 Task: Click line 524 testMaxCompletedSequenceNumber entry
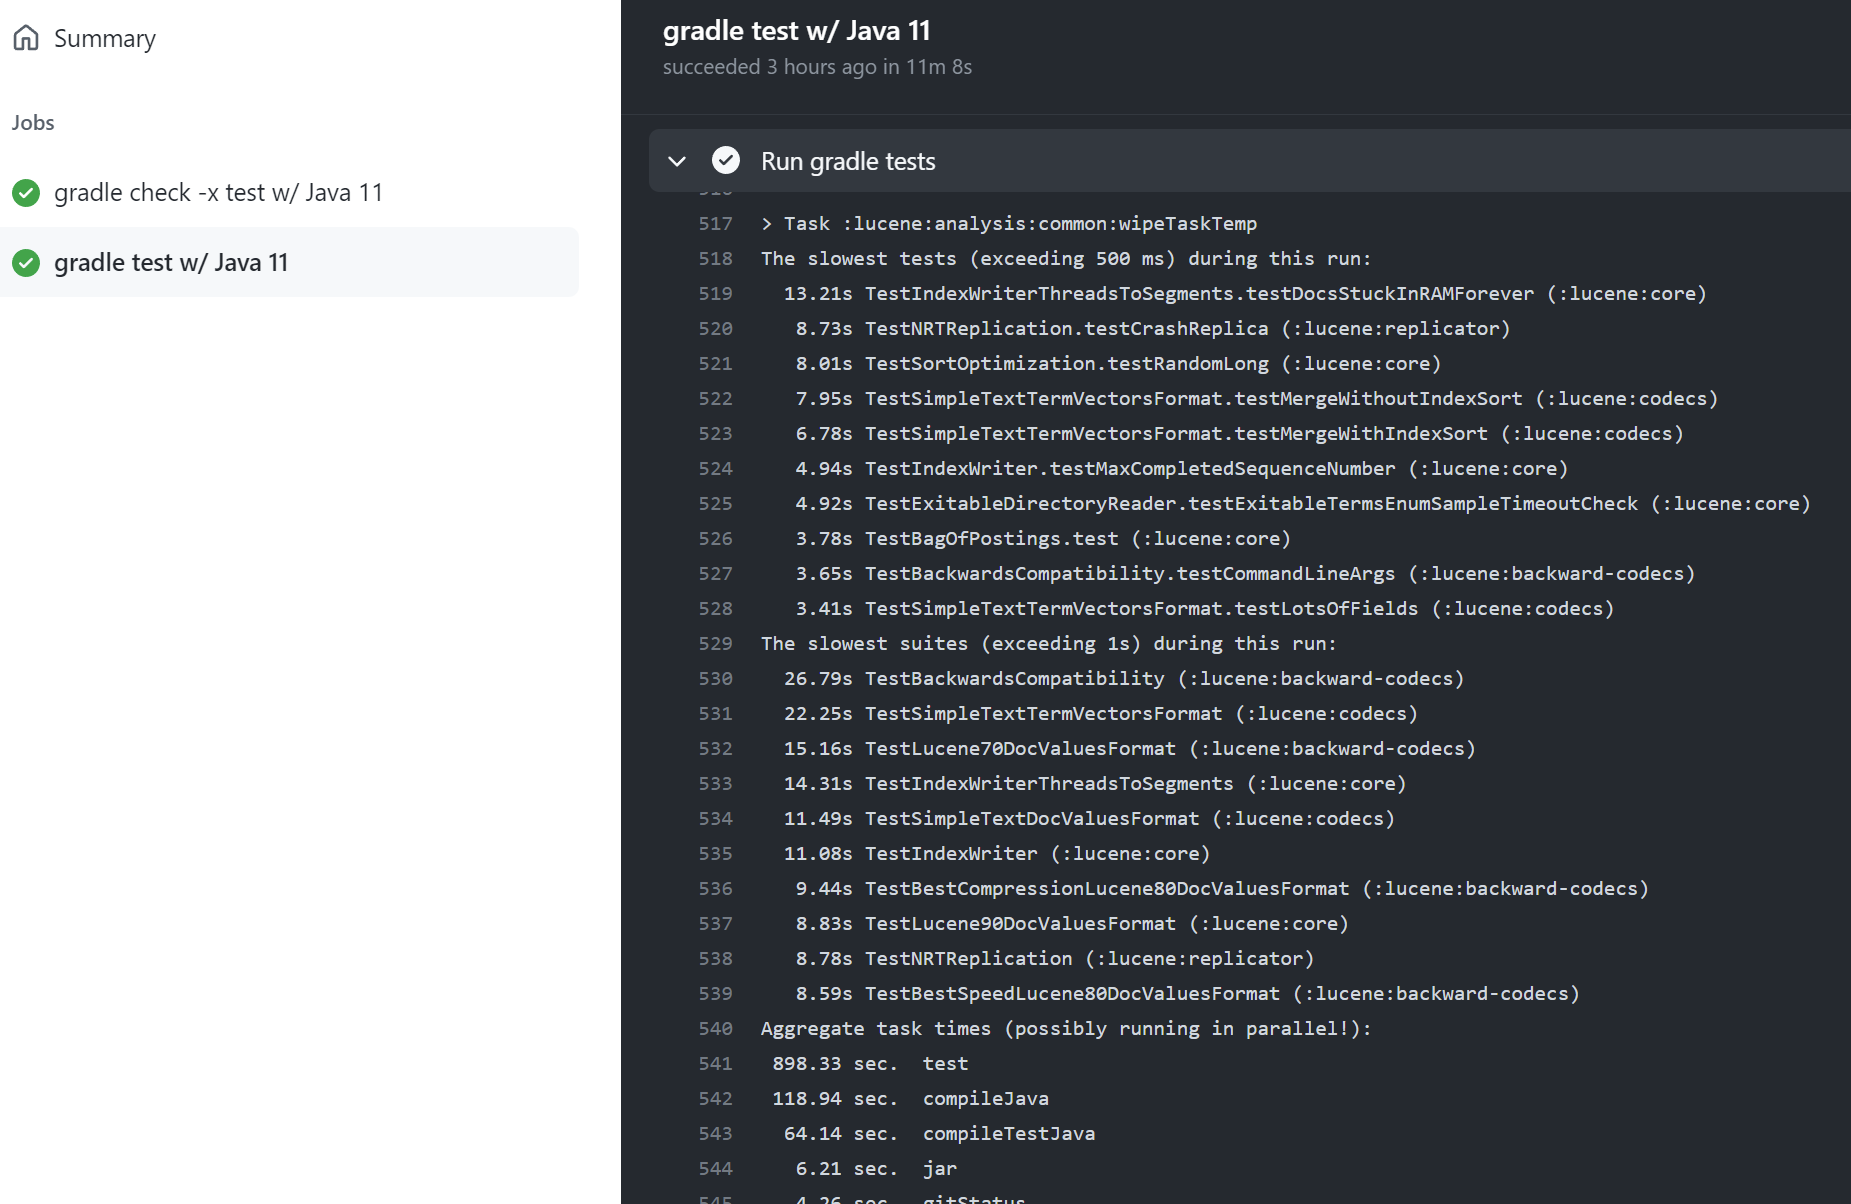tap(1182, 469)
